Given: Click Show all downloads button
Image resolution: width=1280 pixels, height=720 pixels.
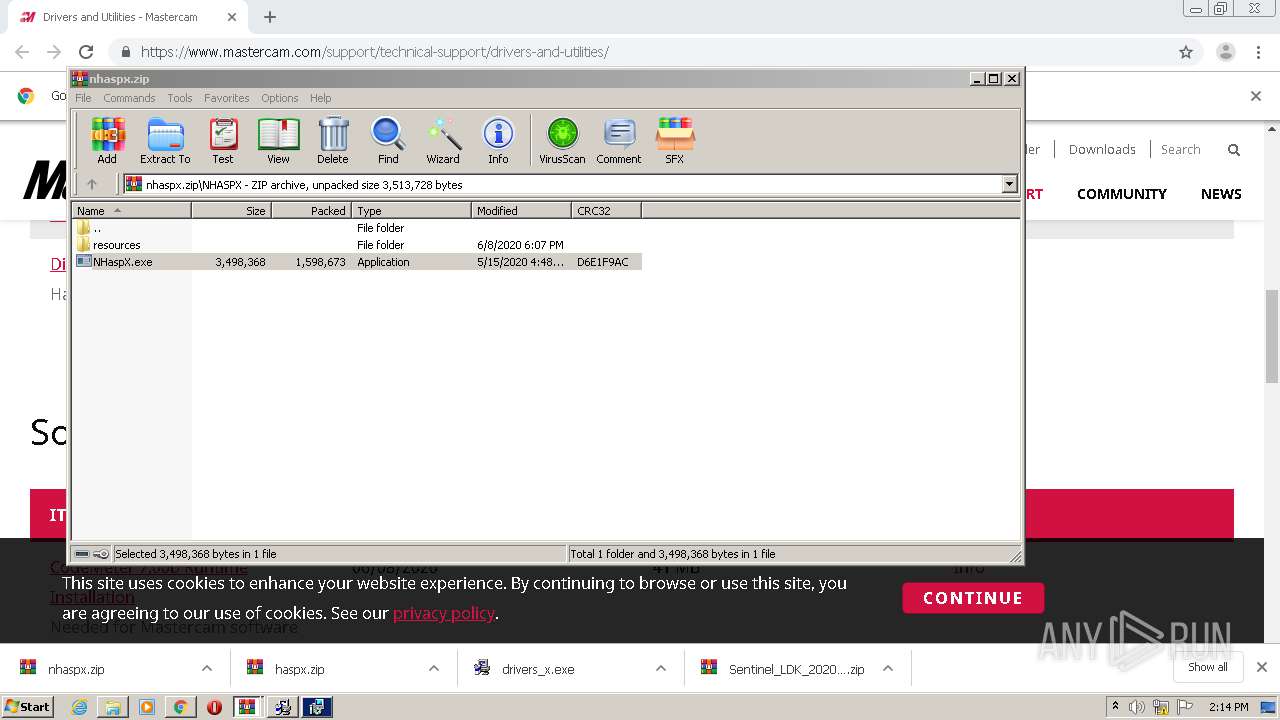Looking at the screenshot, I should point(1207,667).
